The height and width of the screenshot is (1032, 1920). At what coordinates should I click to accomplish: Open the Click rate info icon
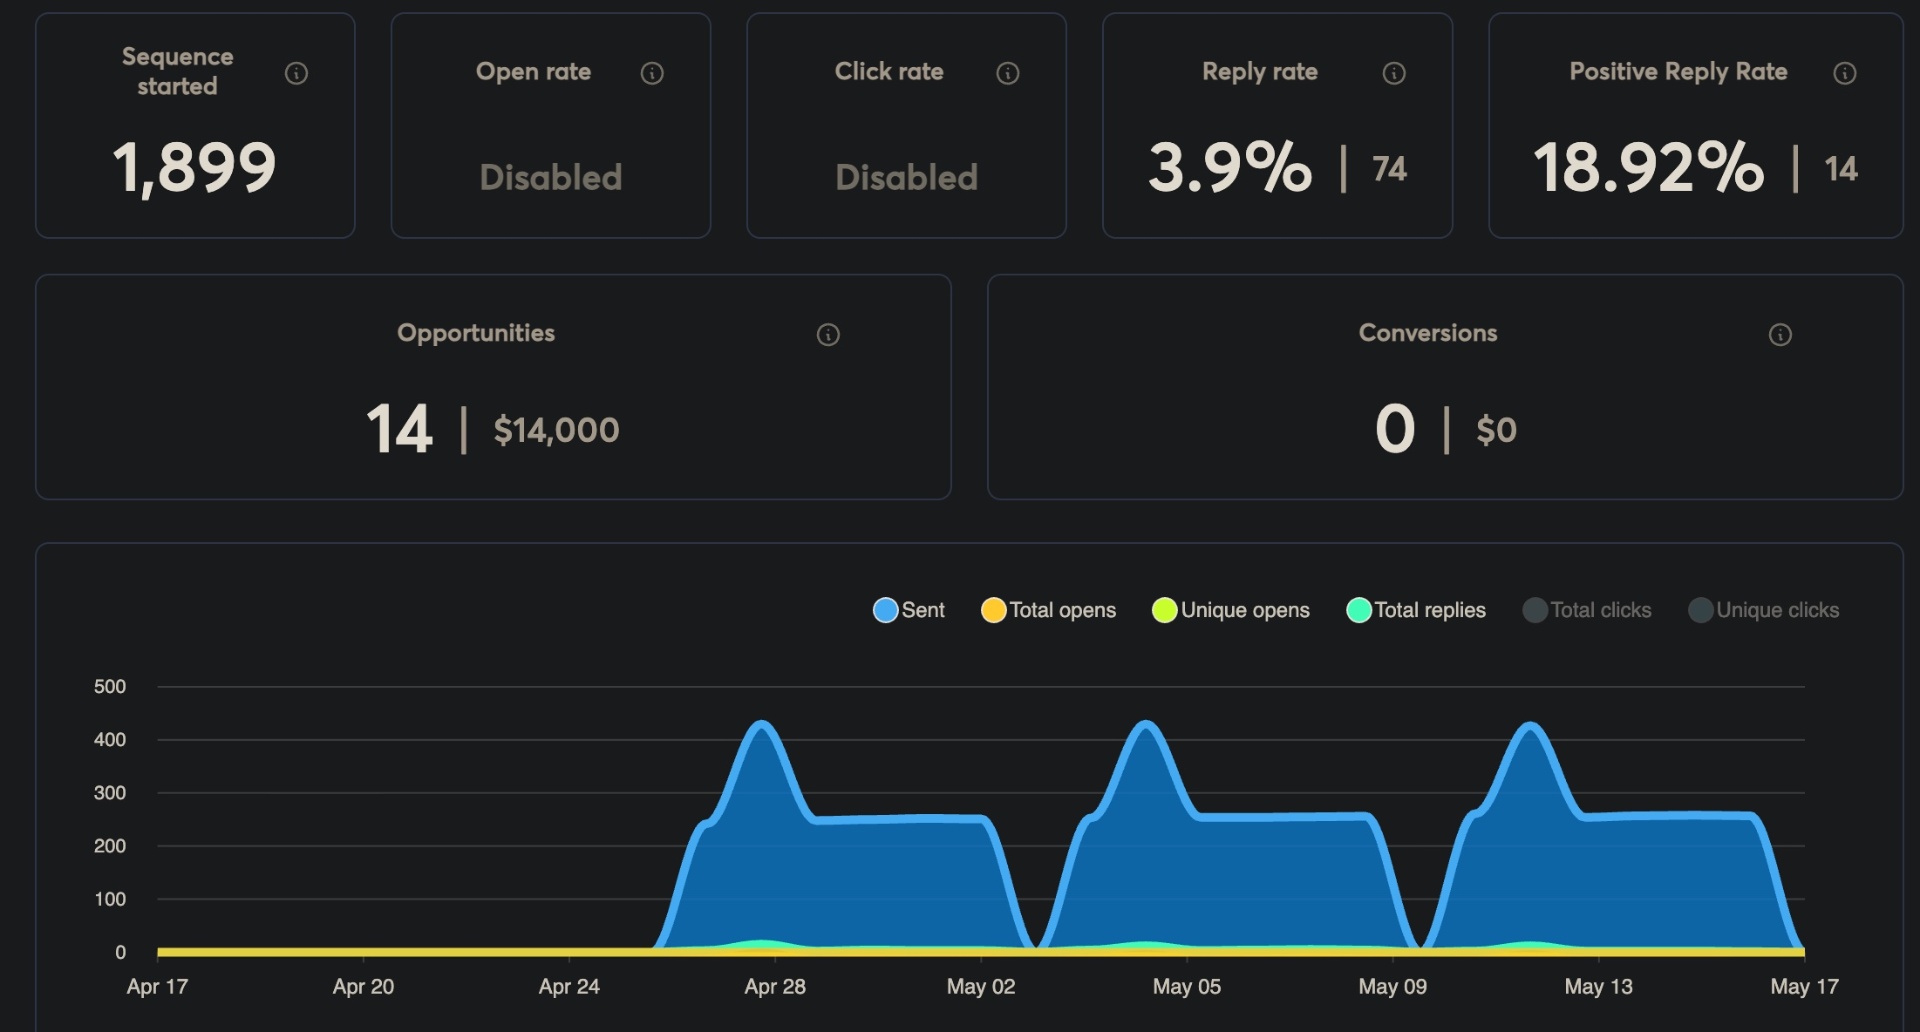(1008, 73)
